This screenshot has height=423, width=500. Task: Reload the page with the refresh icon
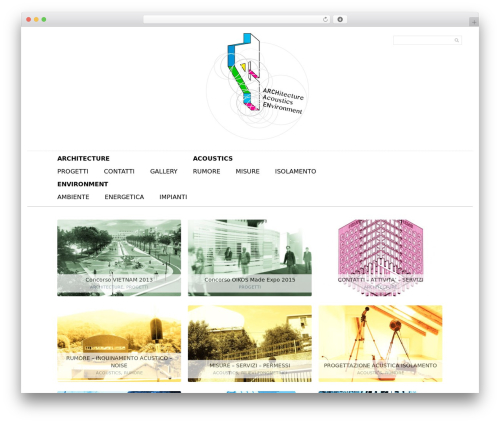coord(325,20)
